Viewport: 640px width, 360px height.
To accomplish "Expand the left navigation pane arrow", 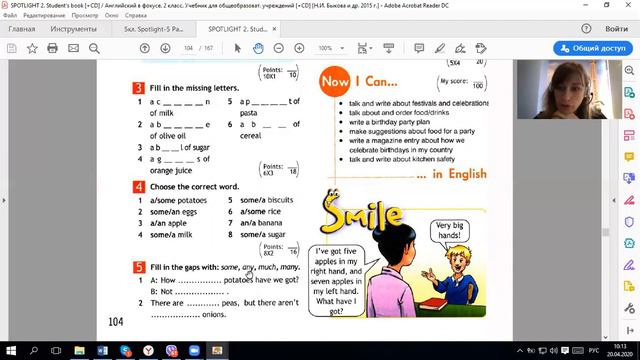I will (x=4, y=200).
